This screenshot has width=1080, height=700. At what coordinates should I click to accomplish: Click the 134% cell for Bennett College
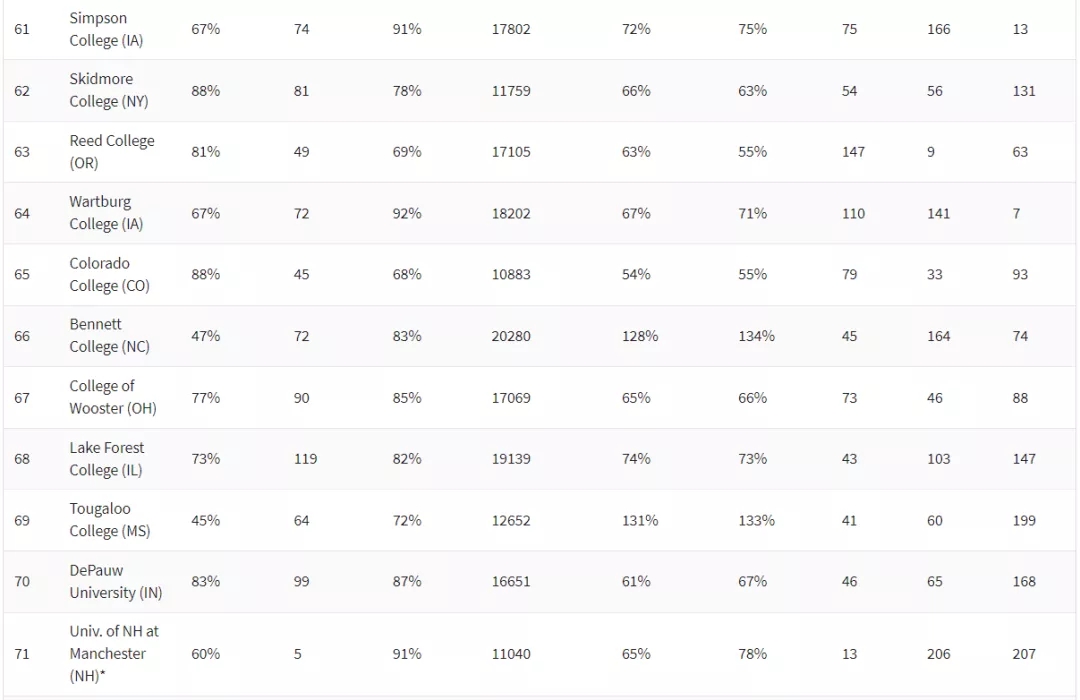756,336
